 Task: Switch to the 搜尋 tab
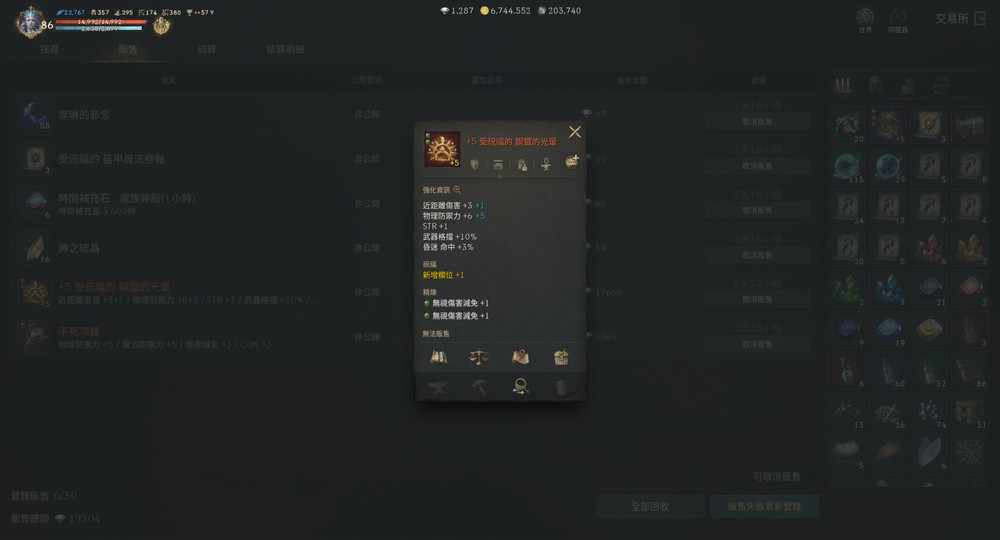[49, 49]
